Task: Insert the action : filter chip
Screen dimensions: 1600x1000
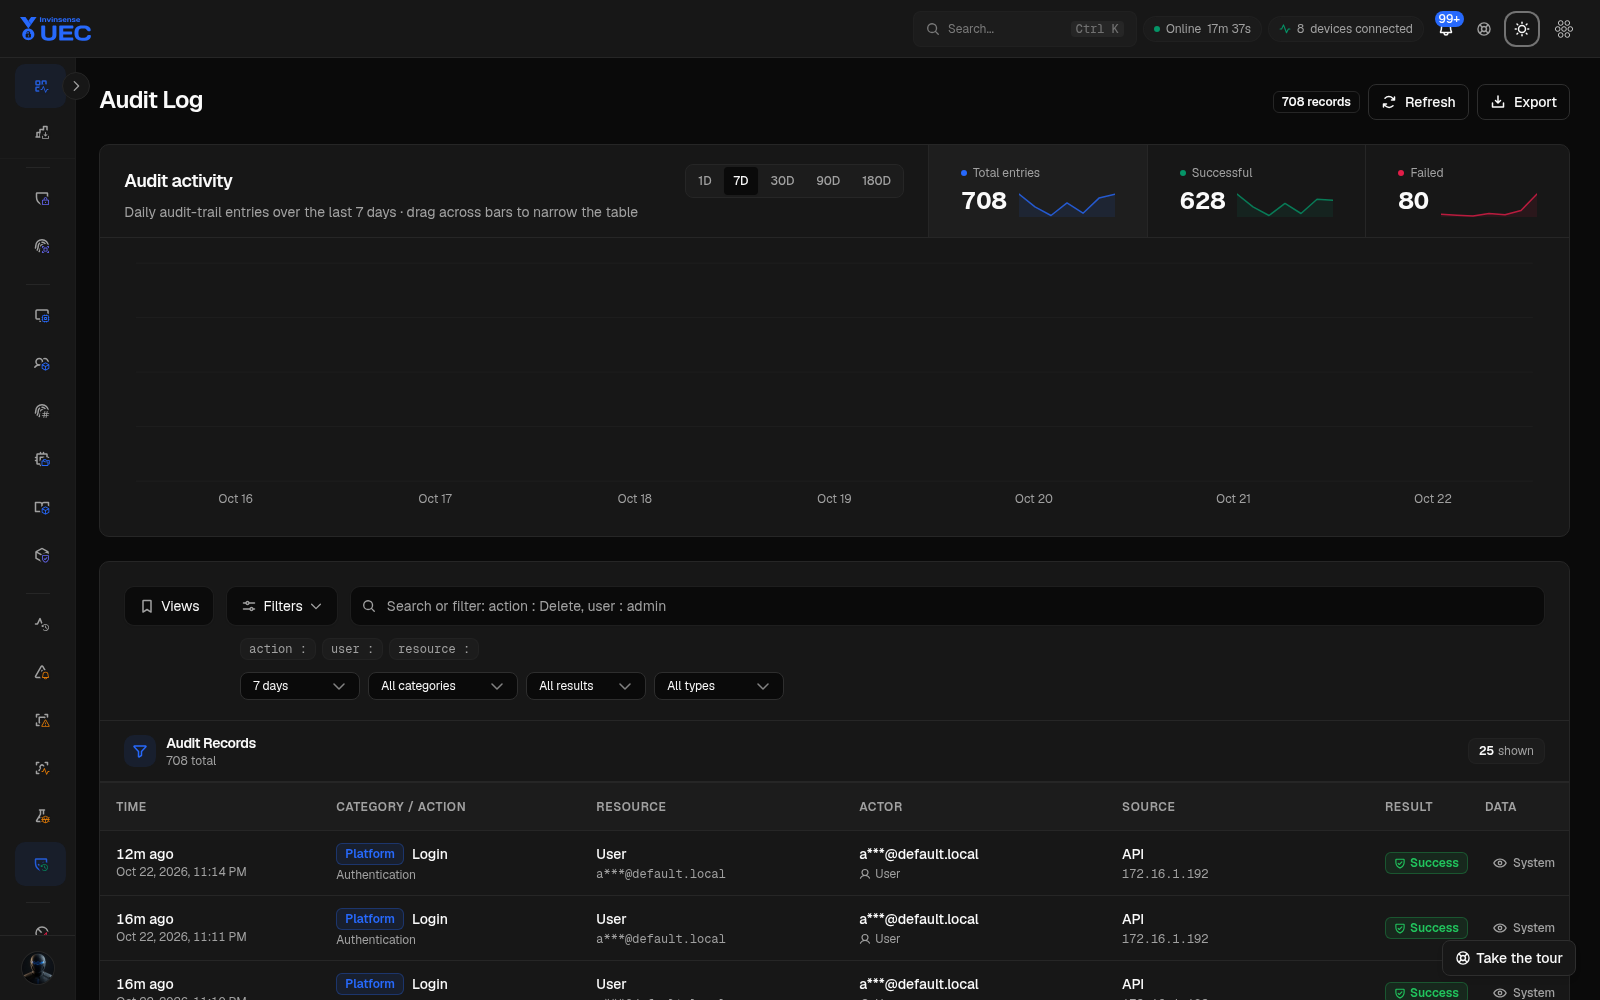Action: [278, 649]
